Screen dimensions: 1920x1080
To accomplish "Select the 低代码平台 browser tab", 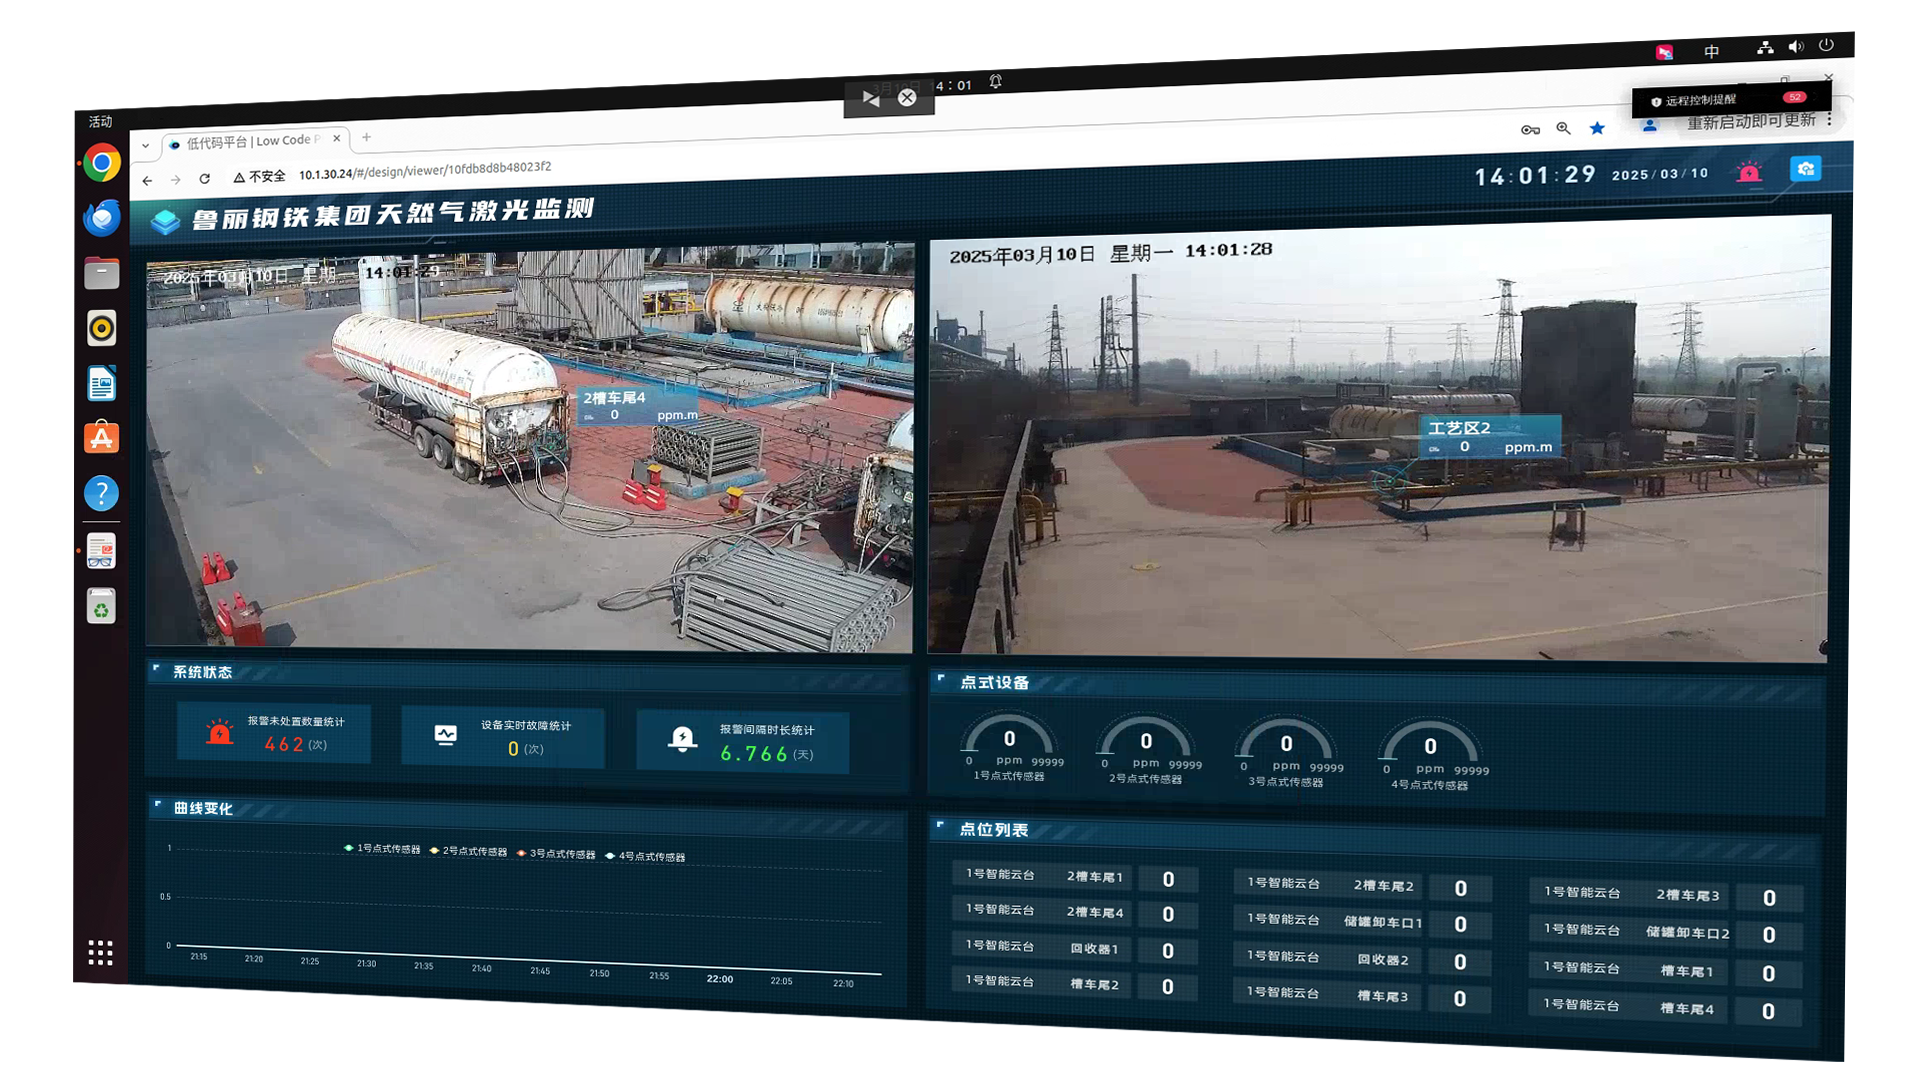I will click(x=250, y=142).
